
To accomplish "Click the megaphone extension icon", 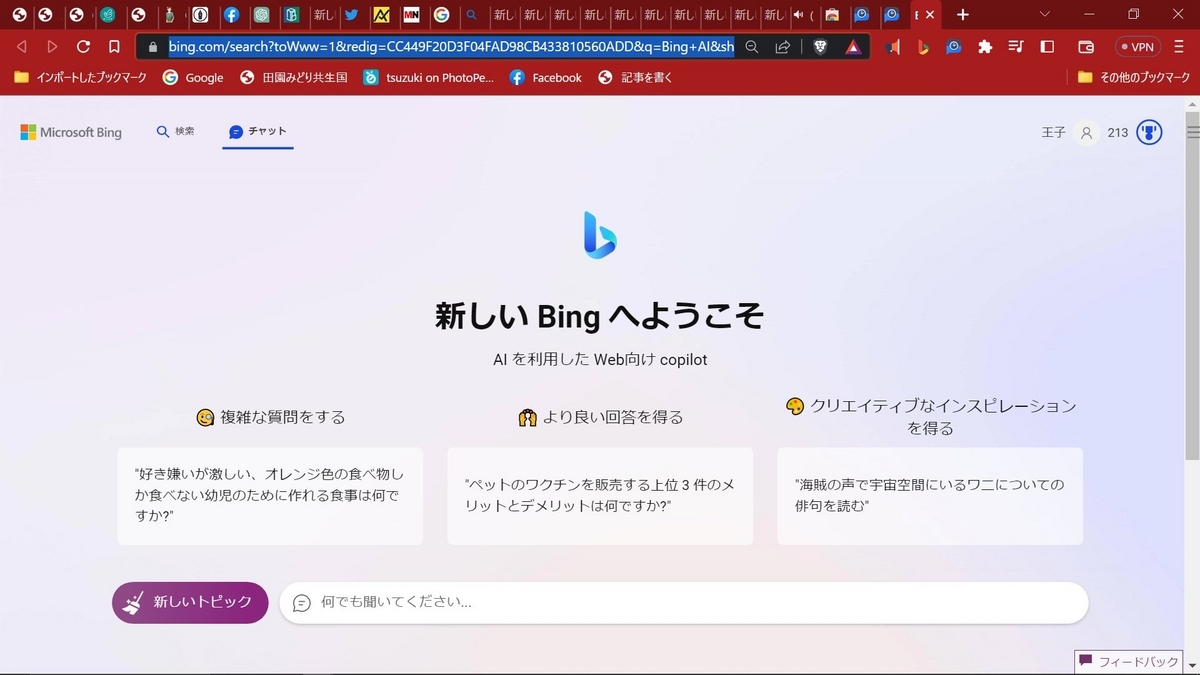I will click(x=893, y=47).
